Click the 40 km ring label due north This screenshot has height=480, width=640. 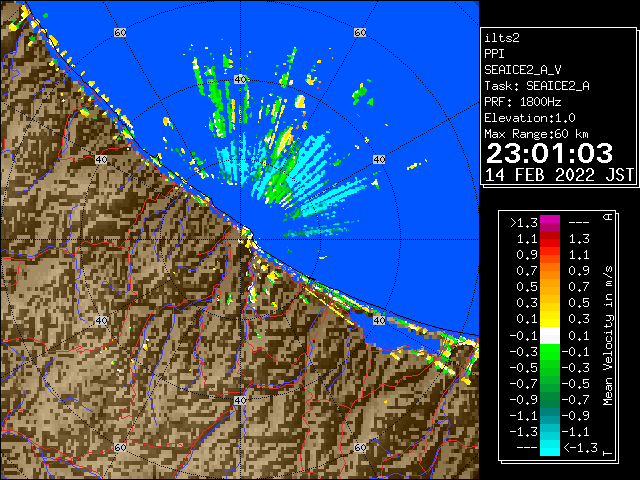coord(240,79)
